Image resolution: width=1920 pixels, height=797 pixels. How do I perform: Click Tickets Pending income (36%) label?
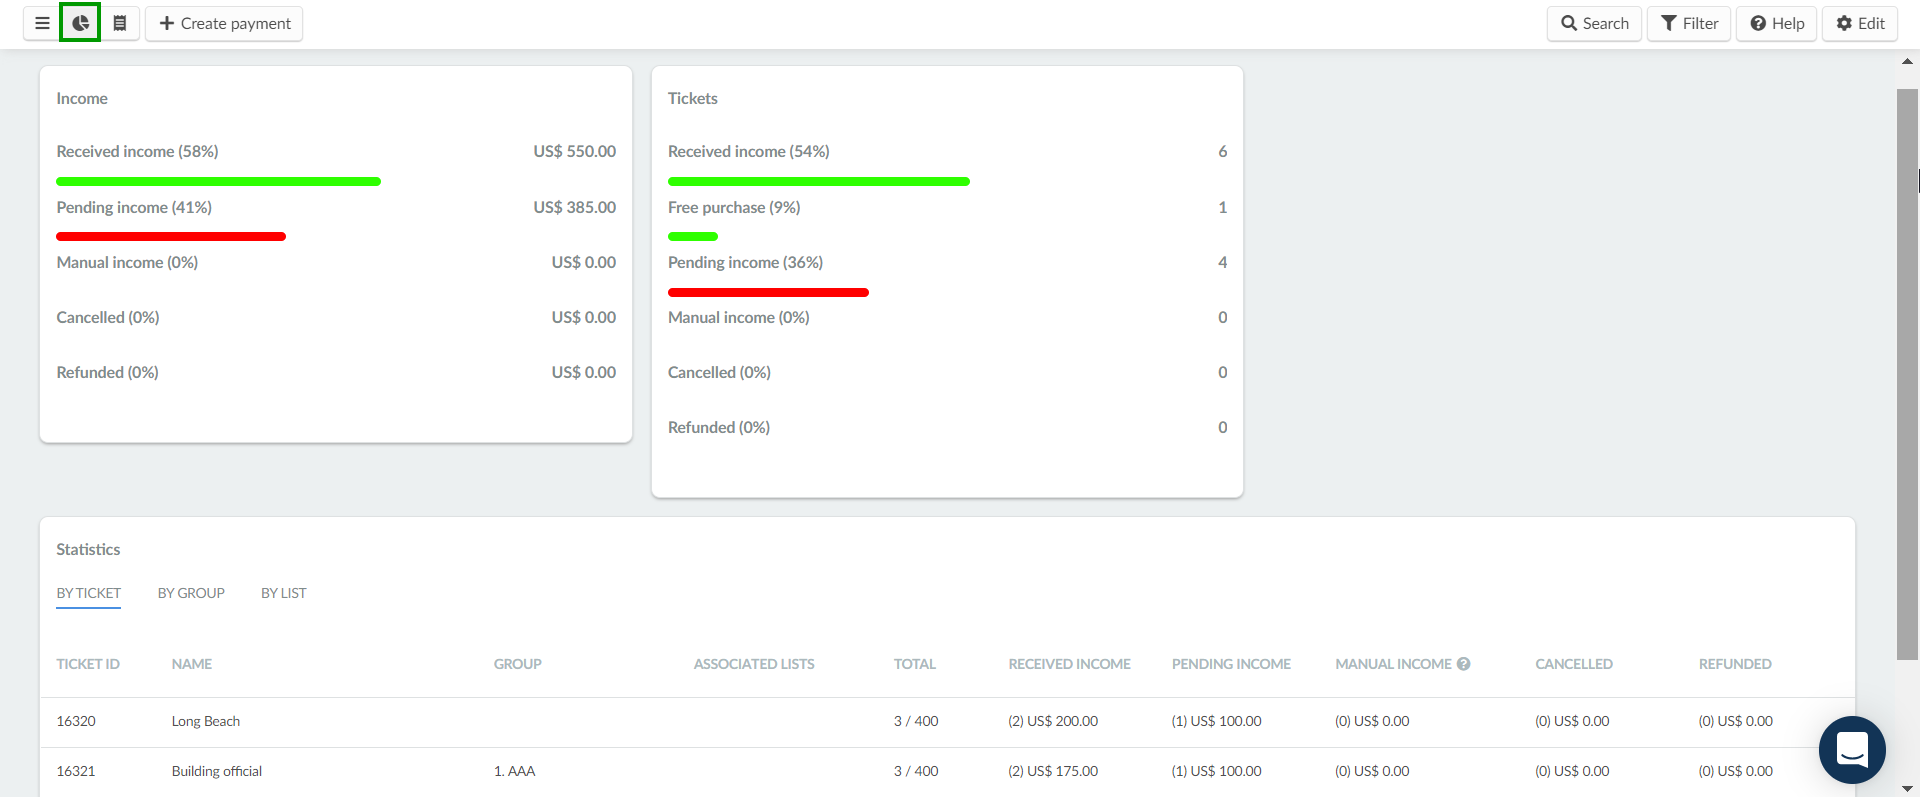click(x=745, y=262)
